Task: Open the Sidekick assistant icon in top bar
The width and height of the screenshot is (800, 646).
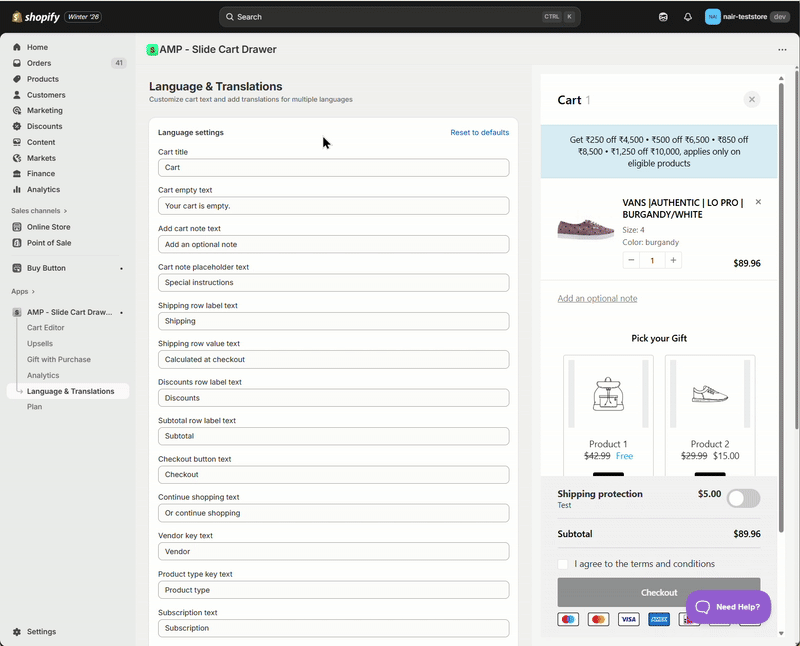Action: [x=663, y=17]
